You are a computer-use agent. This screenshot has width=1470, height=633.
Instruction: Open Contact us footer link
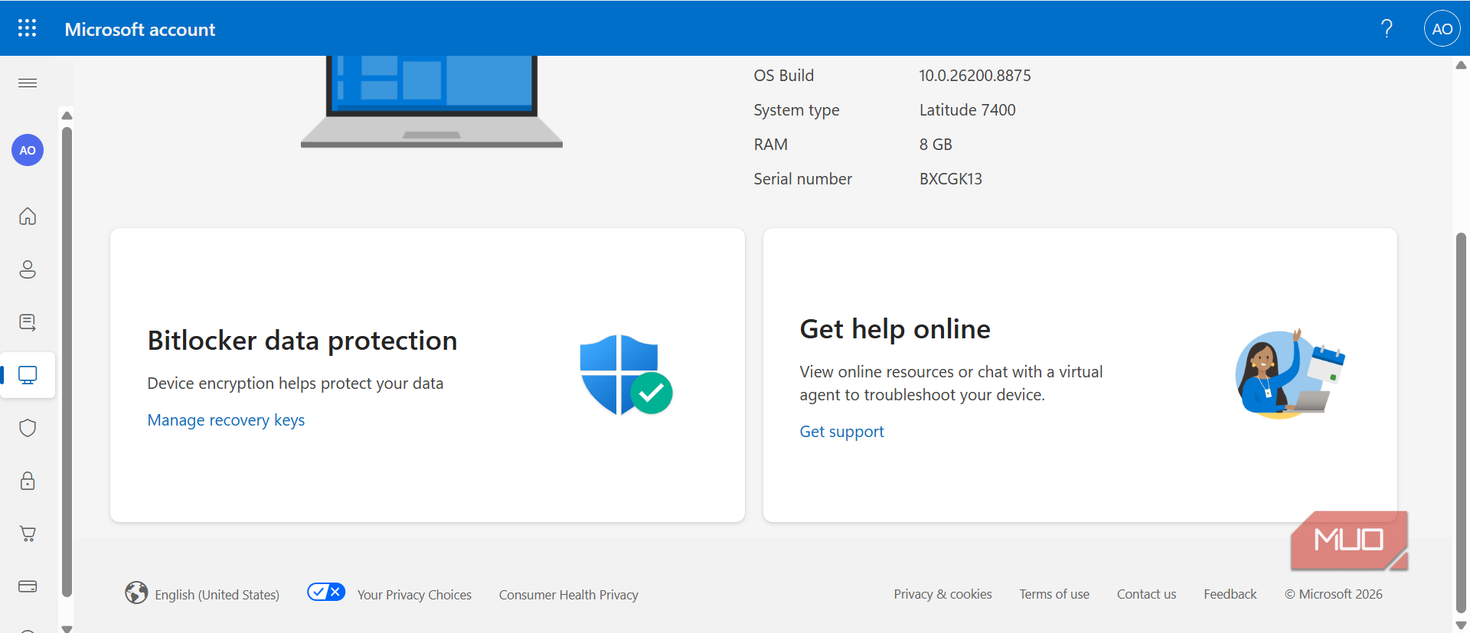point(1146,594)
